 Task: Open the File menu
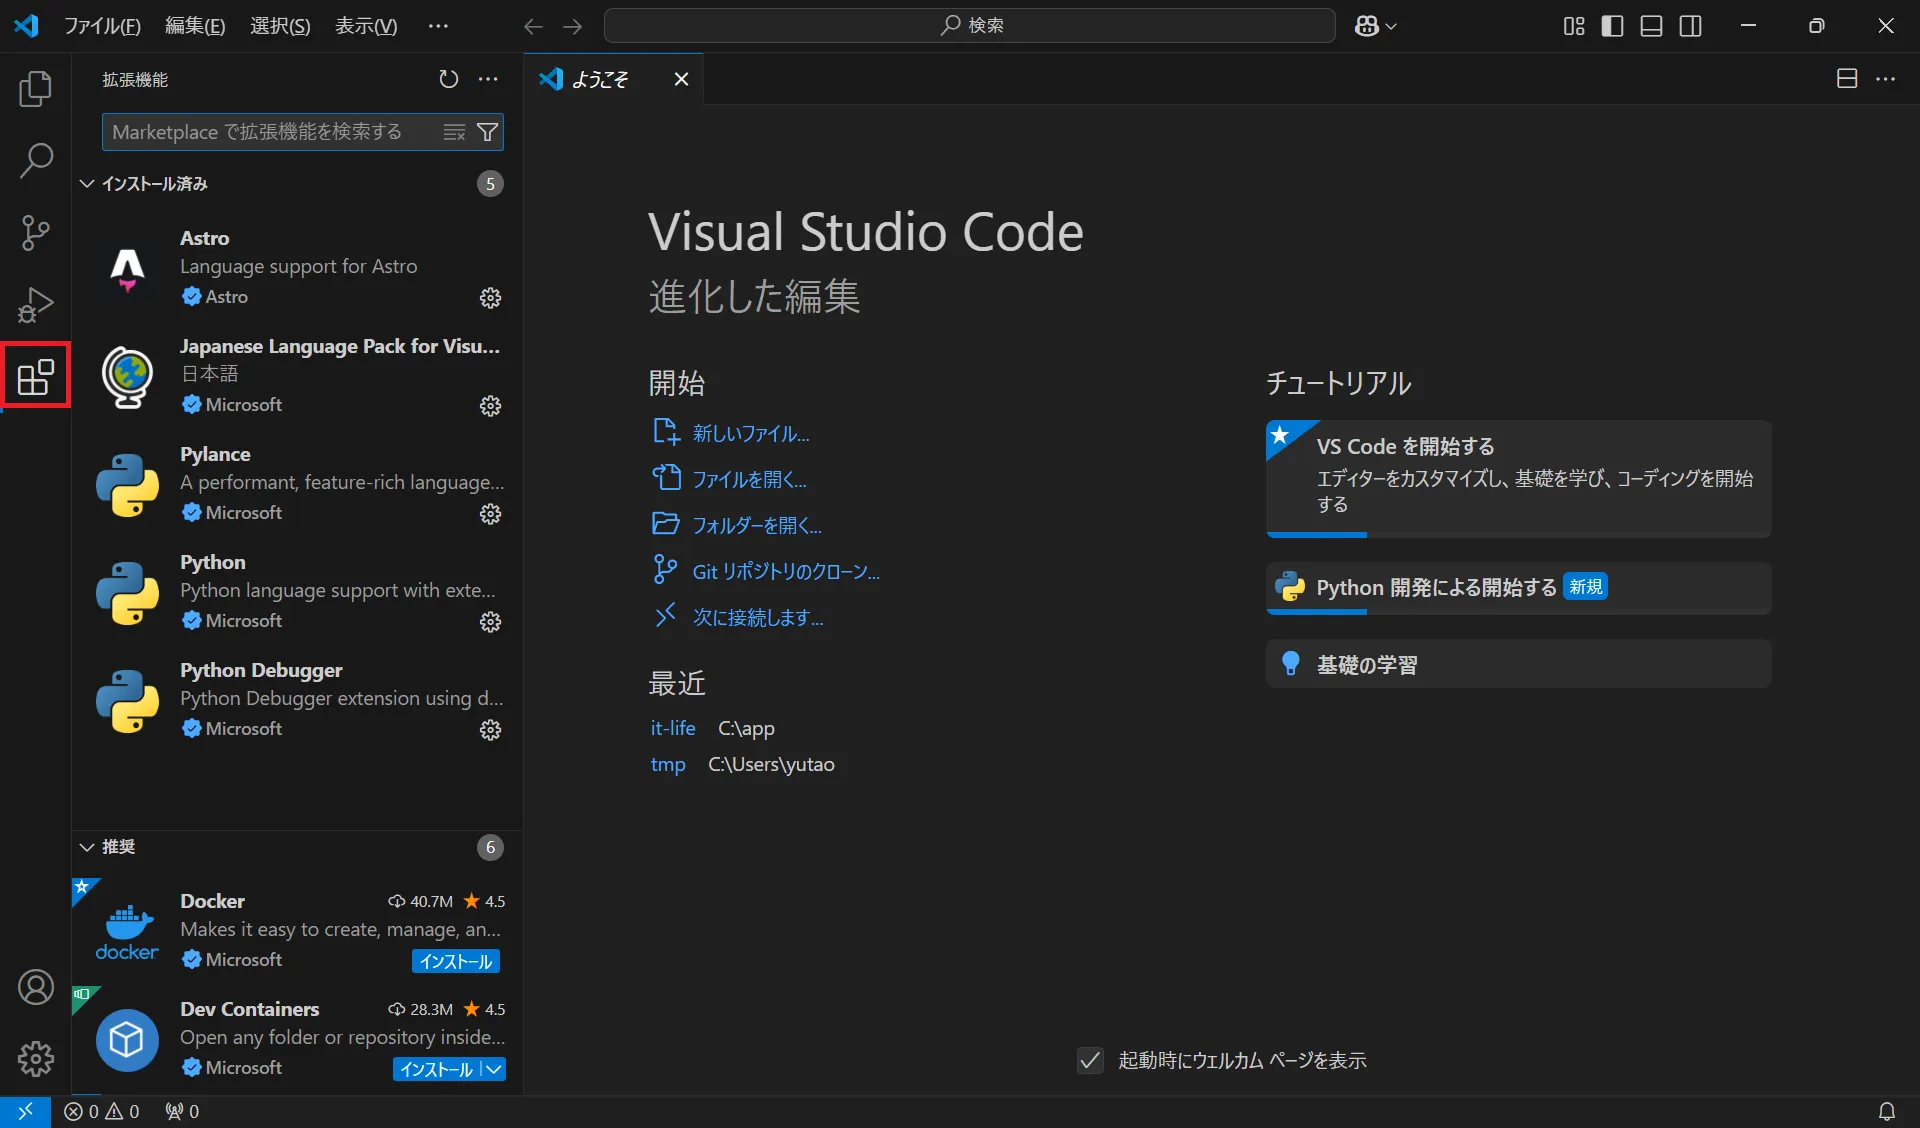(x=102, y=26)
